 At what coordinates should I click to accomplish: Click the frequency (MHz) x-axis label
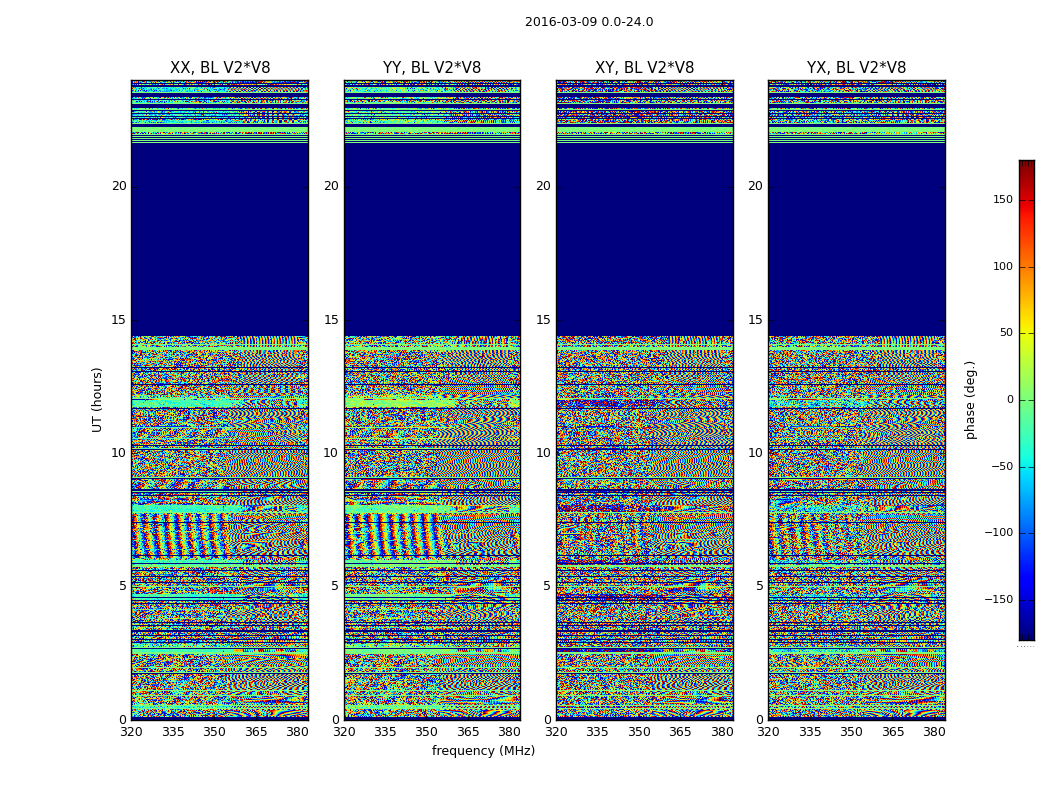point(483,751)
